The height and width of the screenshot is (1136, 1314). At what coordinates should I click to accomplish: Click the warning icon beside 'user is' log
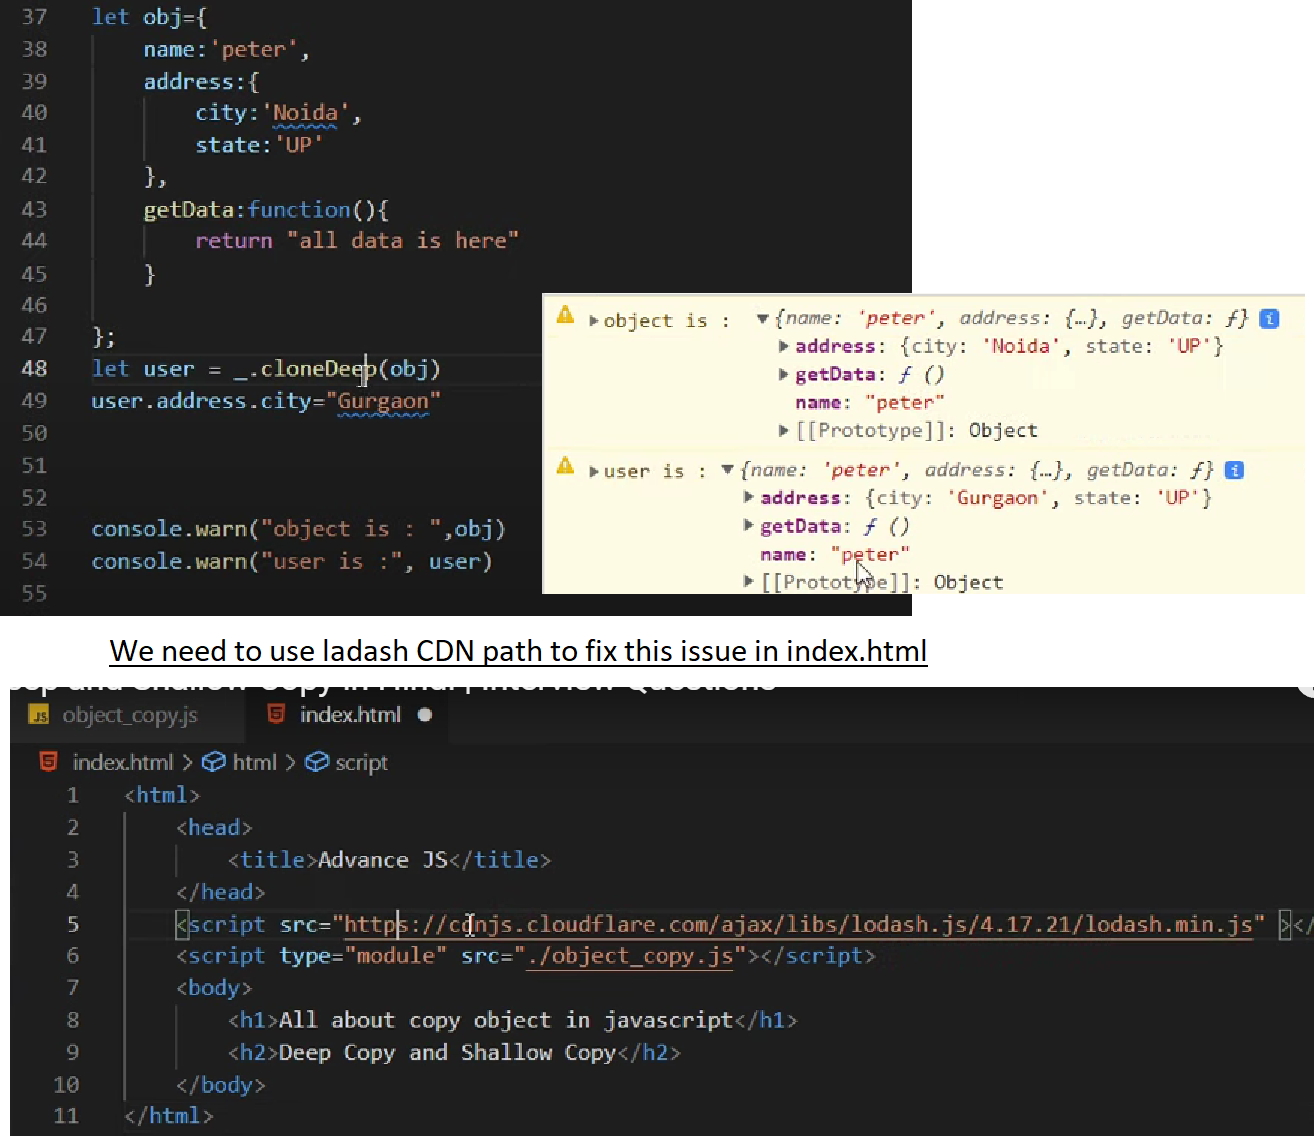pyautogui.click(x=565, y=466)
